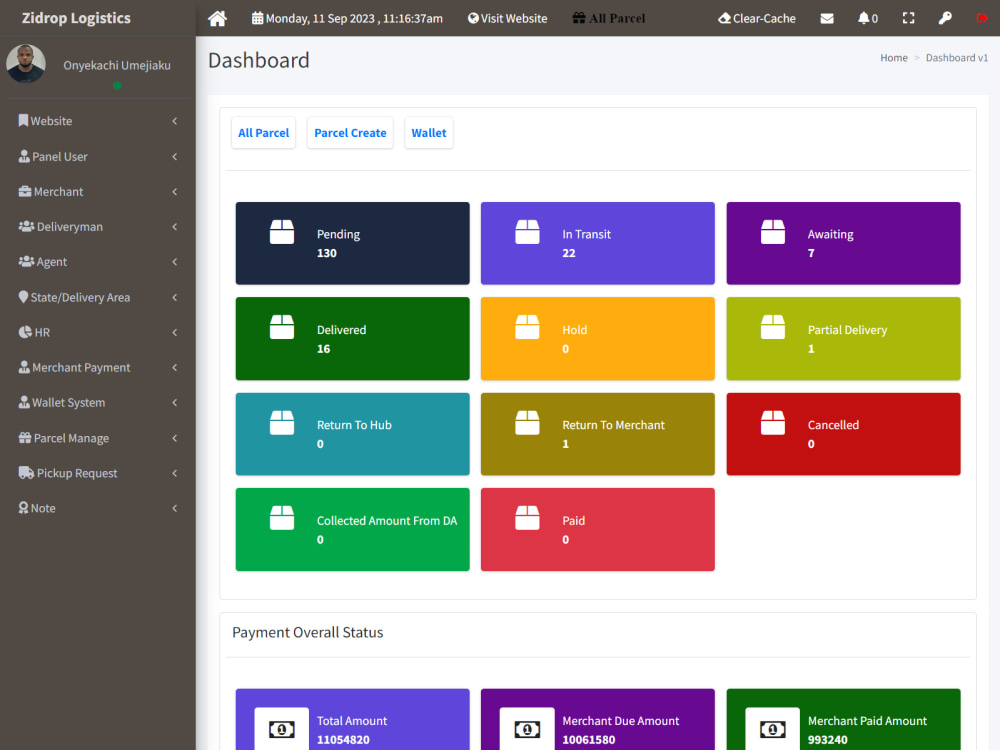
Task: Expand the Website menu chevron
Action: pyautogui.click(x=175, y=121)
